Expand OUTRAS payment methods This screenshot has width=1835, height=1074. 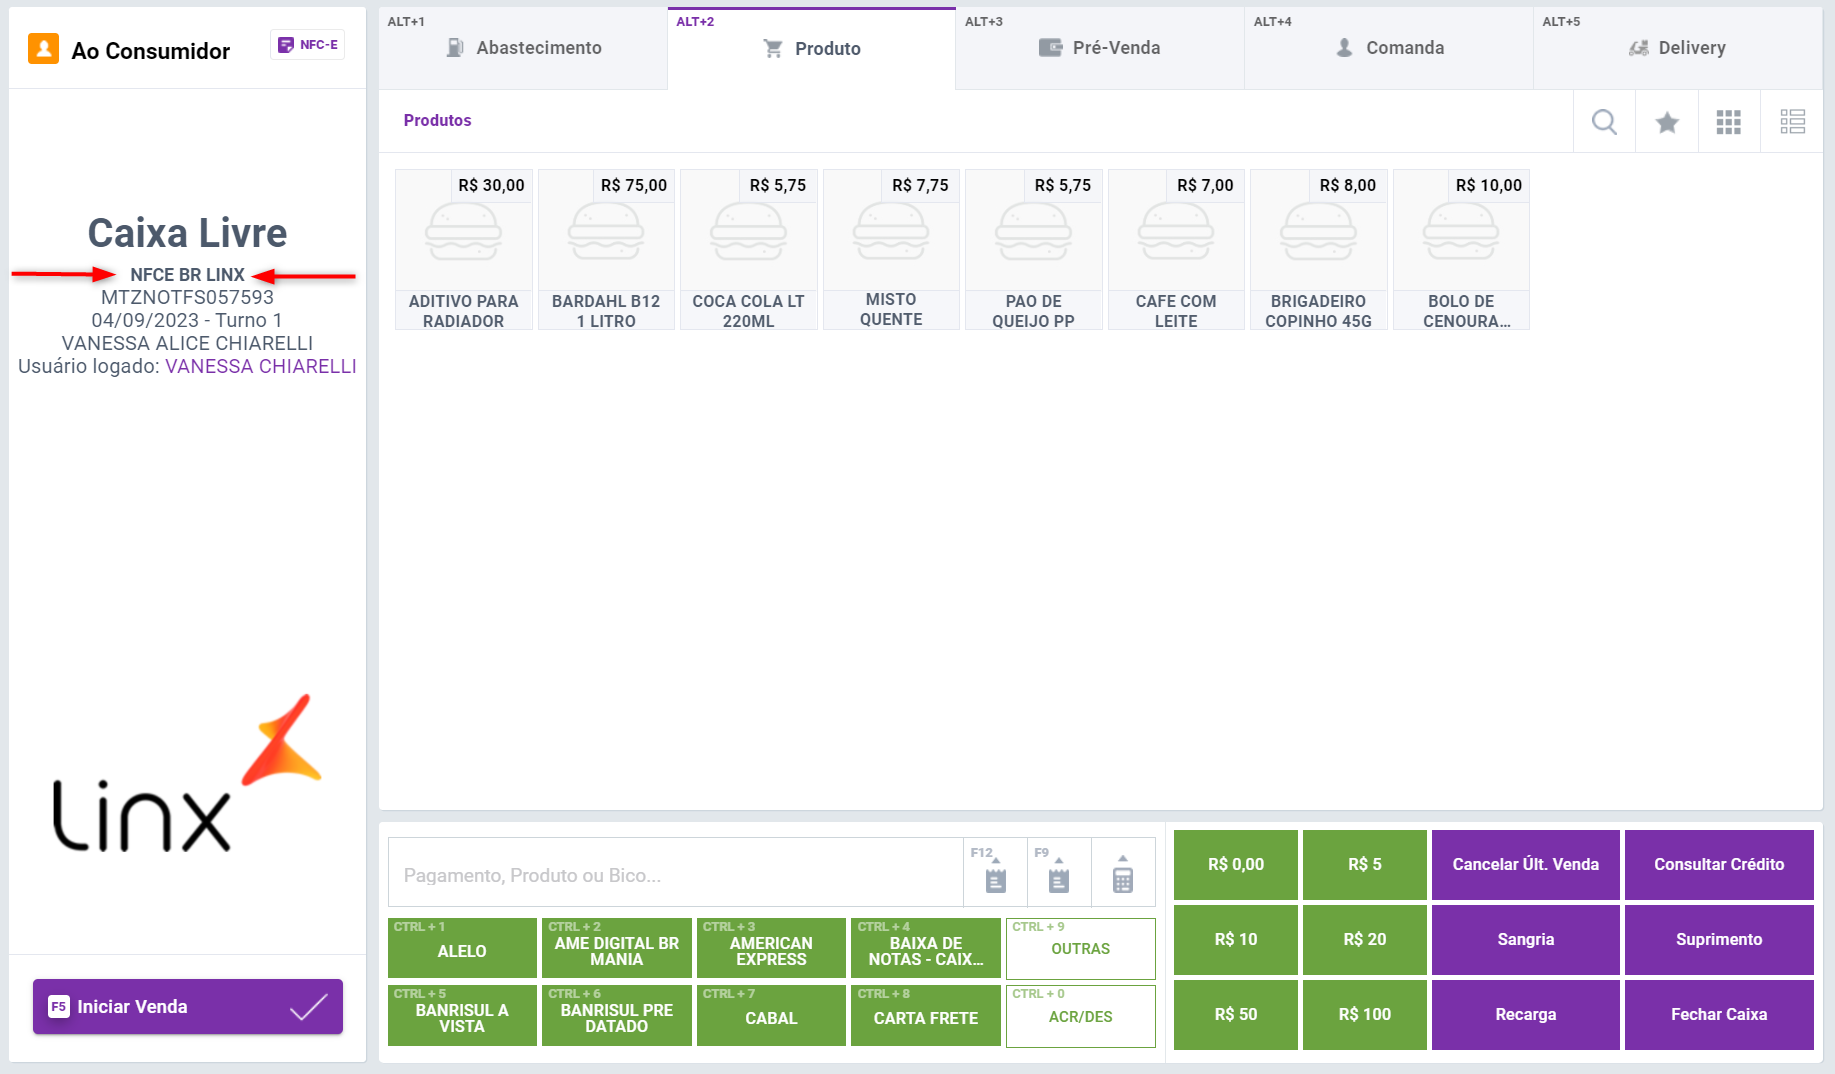tap(1080, 948)
